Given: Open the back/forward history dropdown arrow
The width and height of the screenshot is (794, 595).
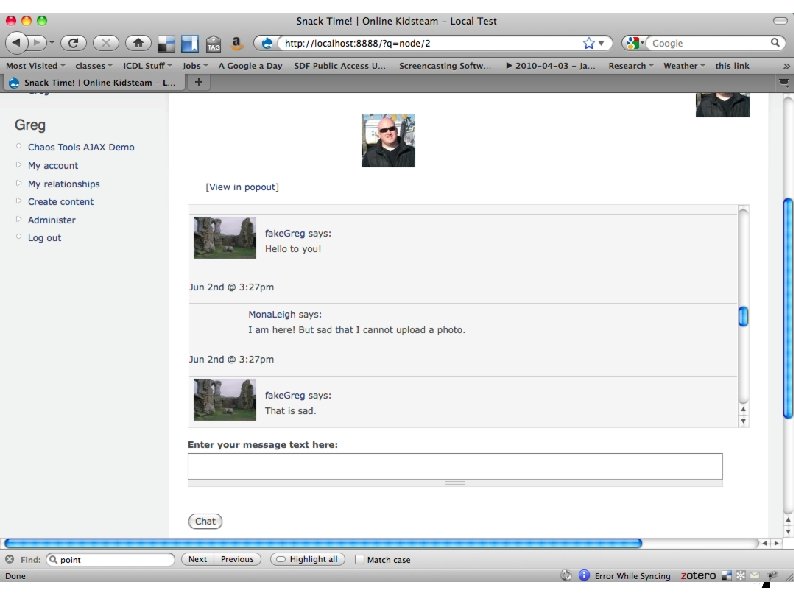Looking at the screenshot, I should click(52, 43).
